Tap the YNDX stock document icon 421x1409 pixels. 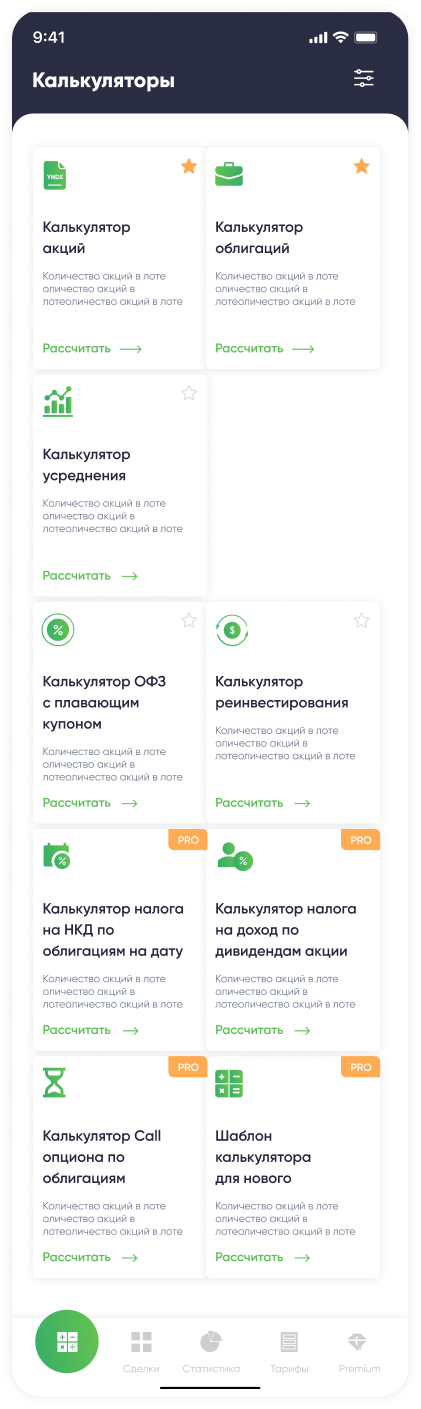(x=55, y=175)
